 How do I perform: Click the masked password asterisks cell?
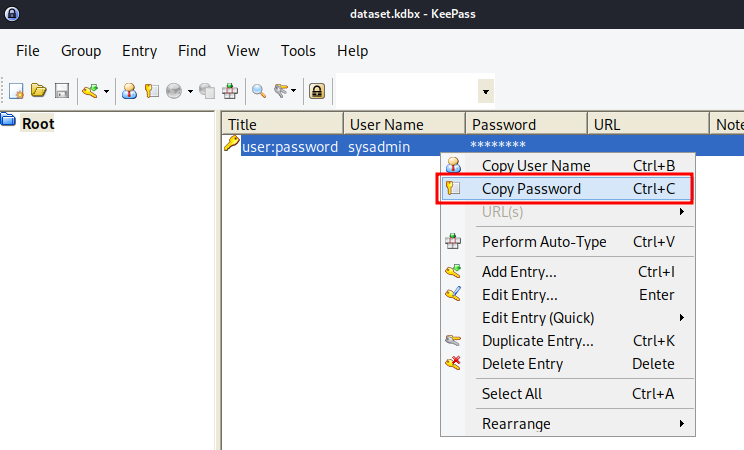click(498, 145)
